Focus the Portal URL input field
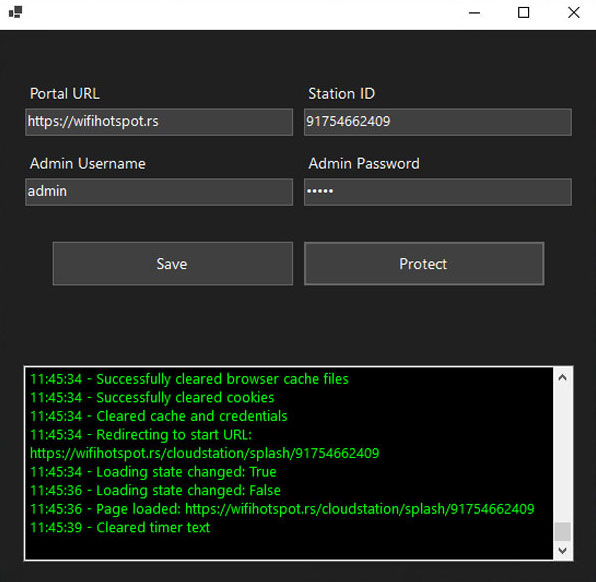The image size is (596, 582). (159, 122)
